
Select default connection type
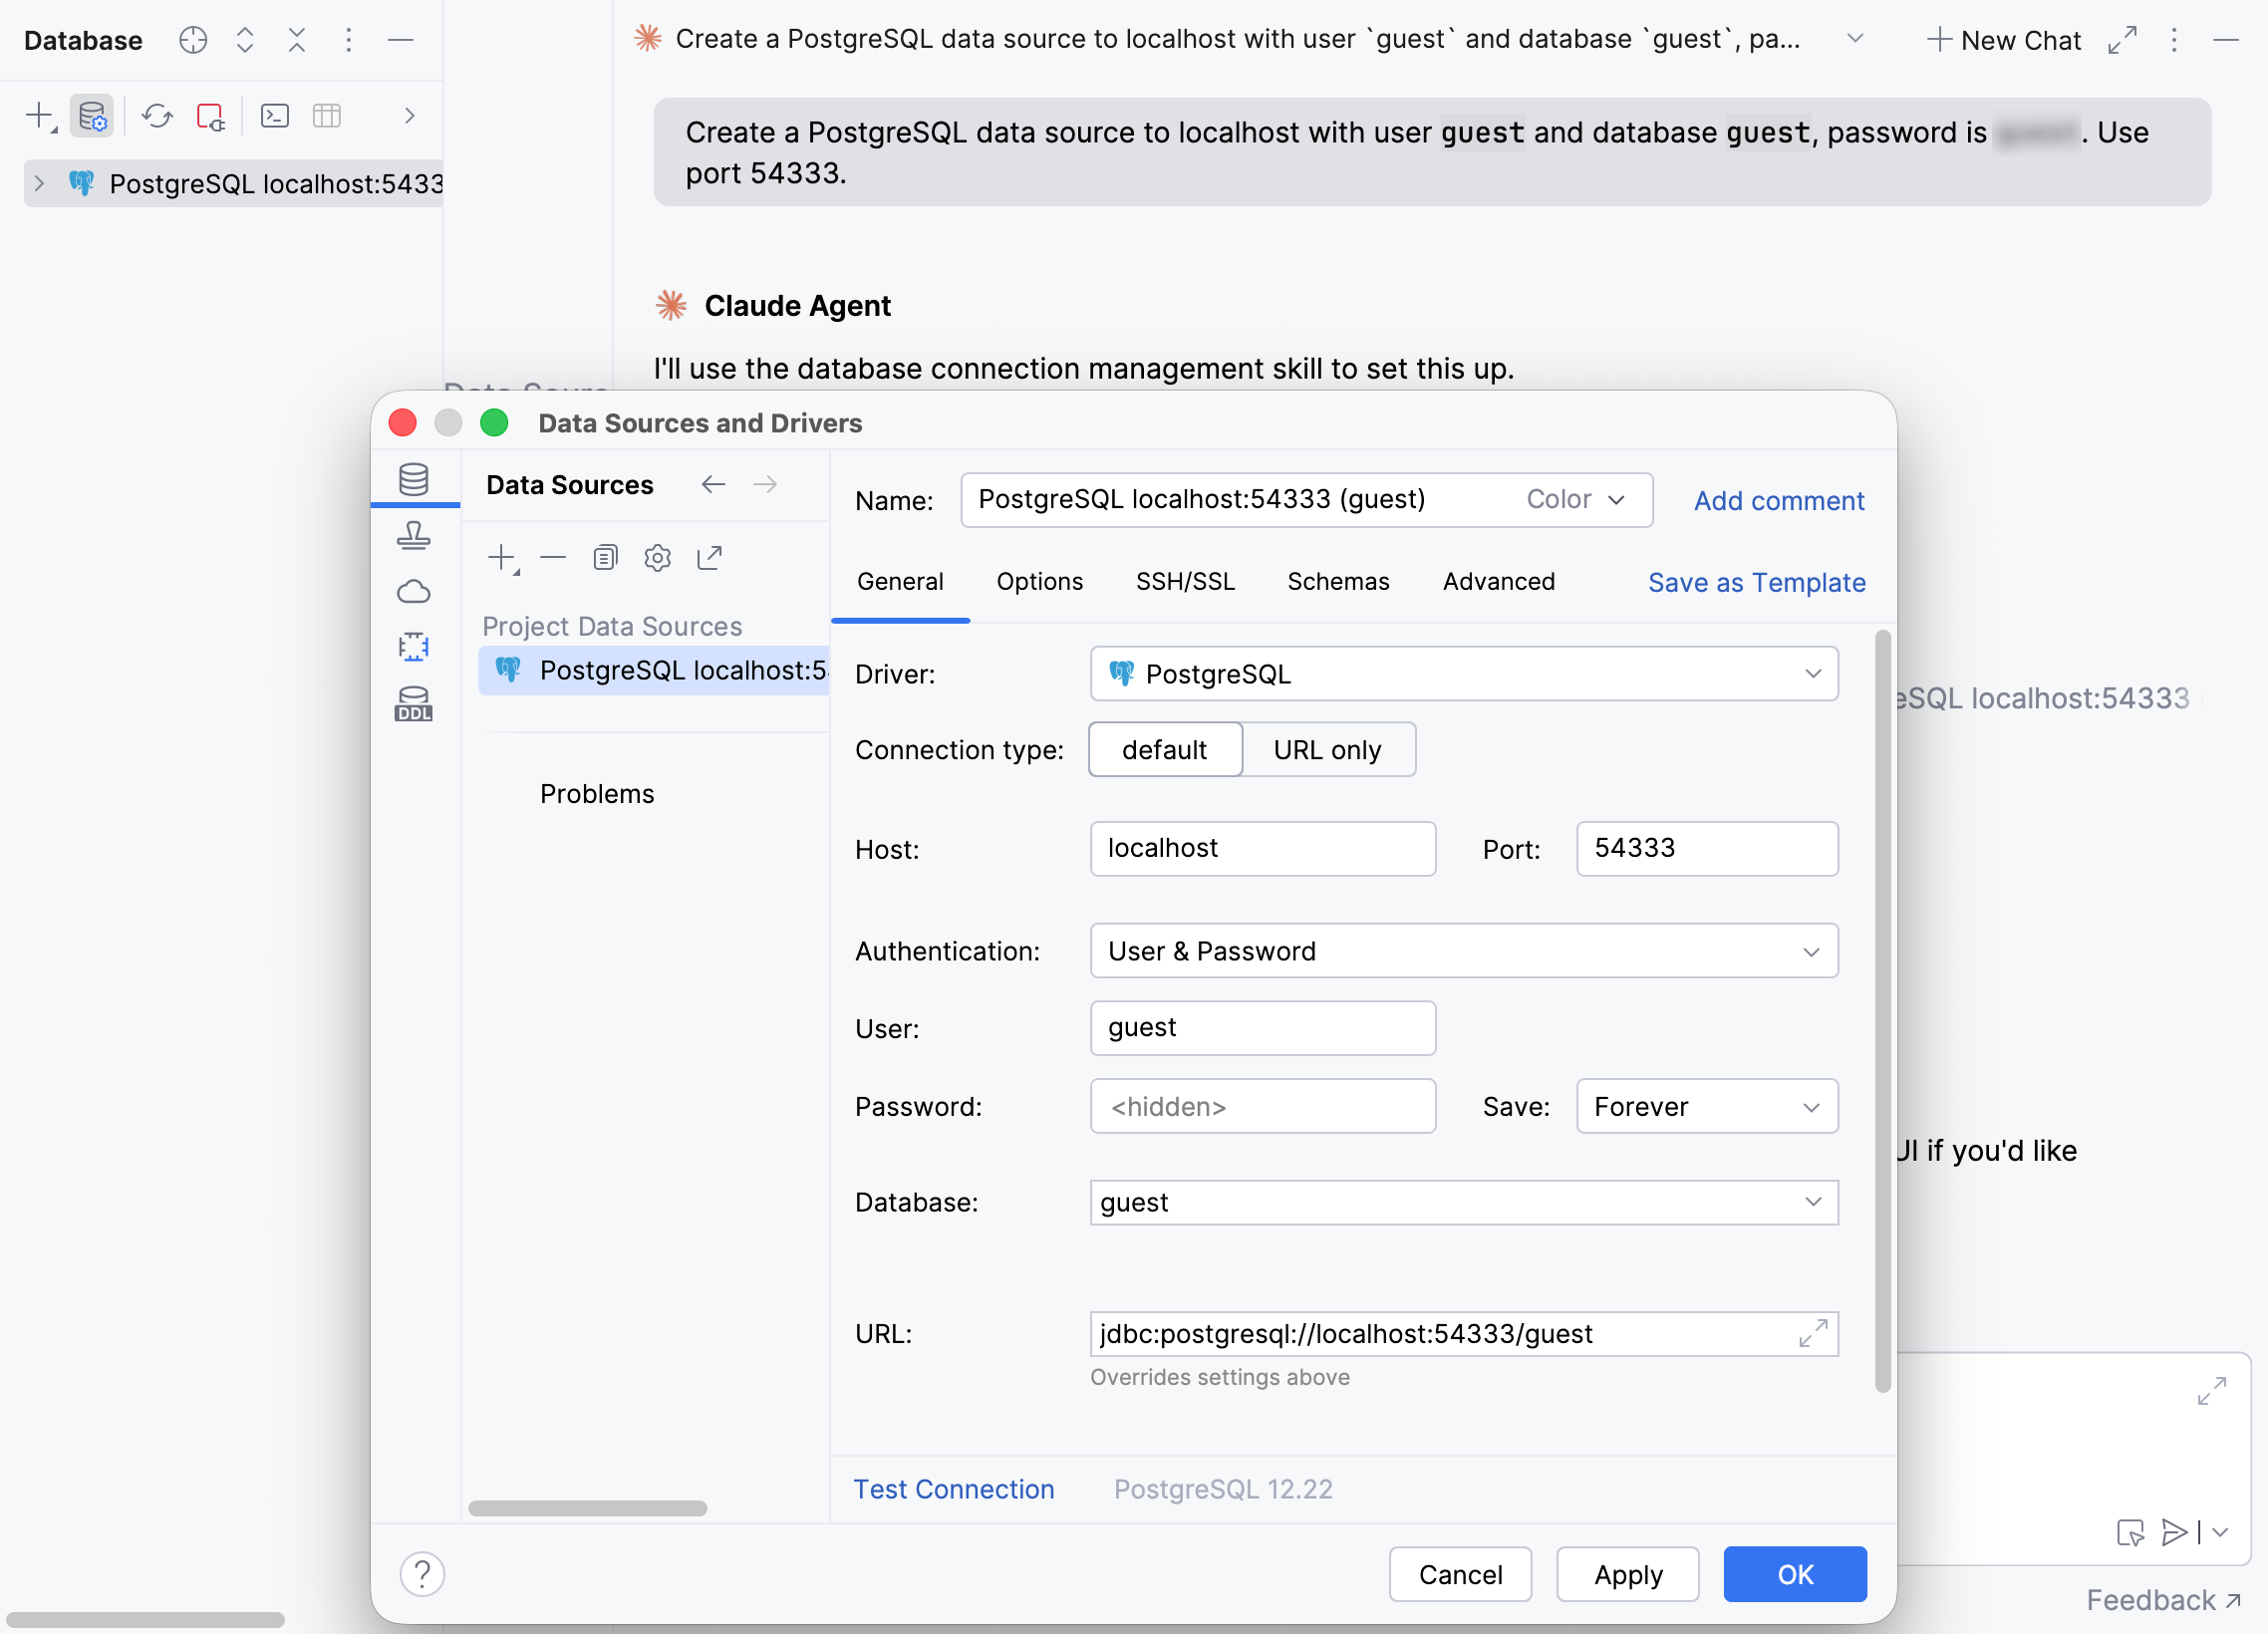coord(1165,750)
